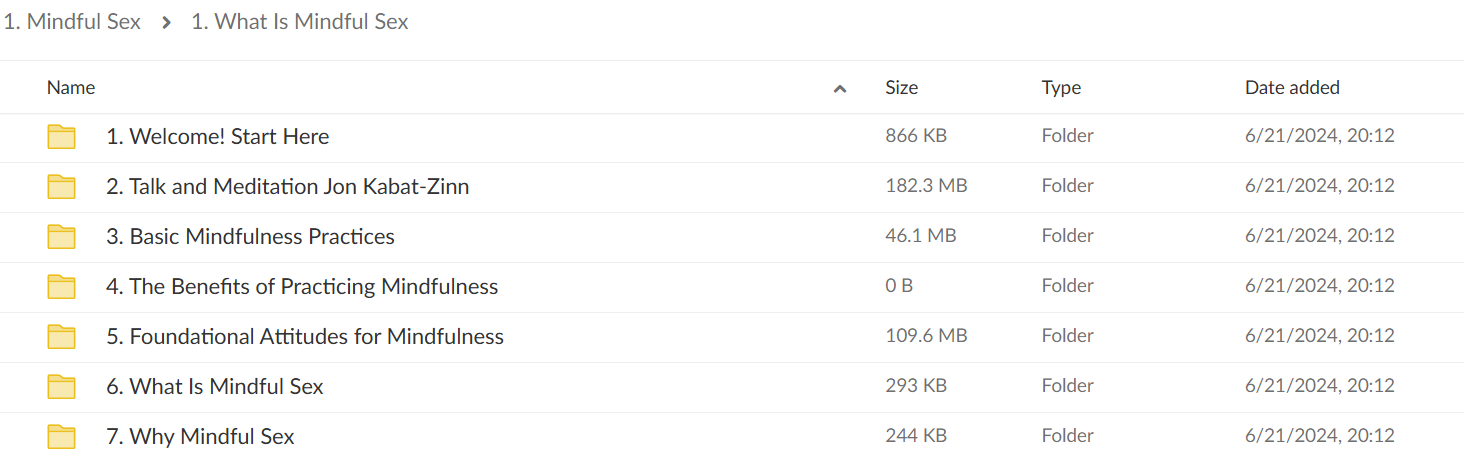Image resolution: width=1464 pixels, height=454 pixels.
Task: Click folder icon for Welcome! Start Here
Action: point(62,137)
